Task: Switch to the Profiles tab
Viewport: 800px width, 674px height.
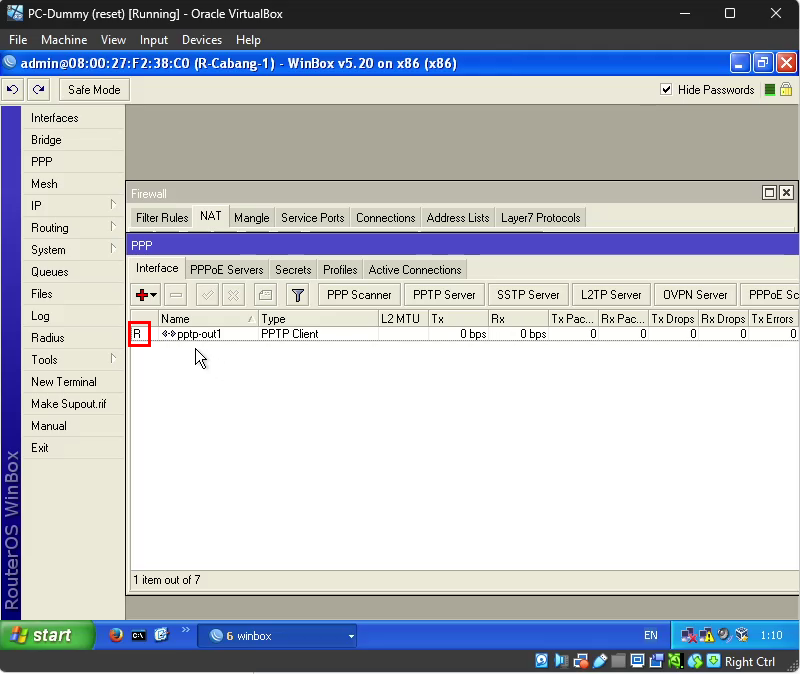Action: 340,269
